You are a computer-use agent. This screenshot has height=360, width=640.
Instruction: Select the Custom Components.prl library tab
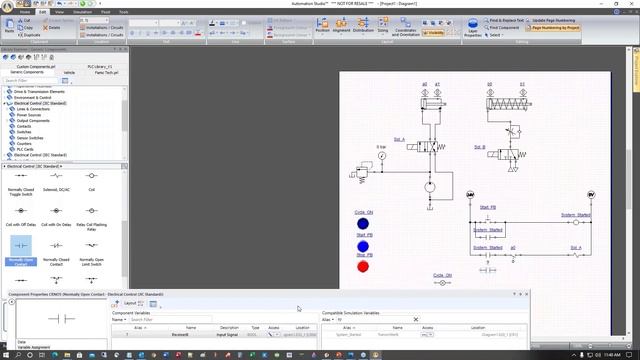pos(36,67)
